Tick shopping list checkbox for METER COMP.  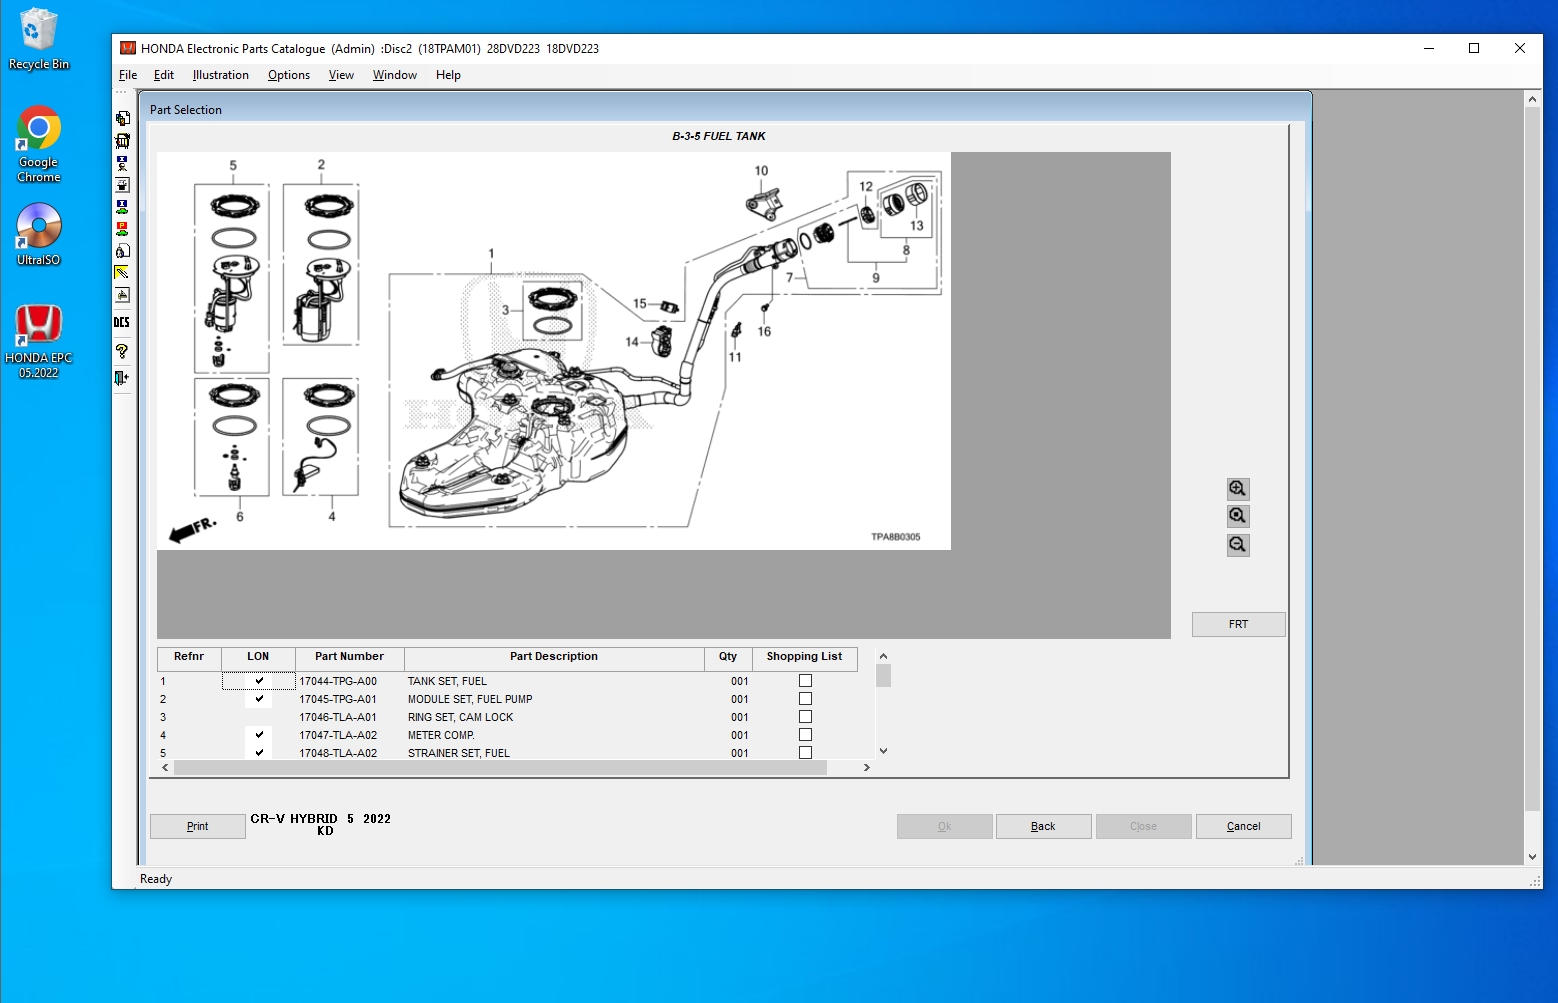coord(805,735)
